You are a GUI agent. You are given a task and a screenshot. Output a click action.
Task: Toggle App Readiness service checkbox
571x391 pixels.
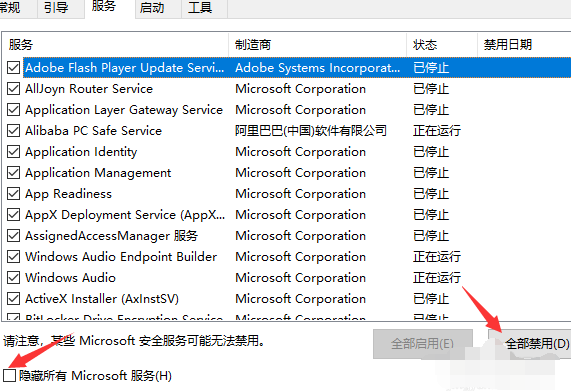13,193
